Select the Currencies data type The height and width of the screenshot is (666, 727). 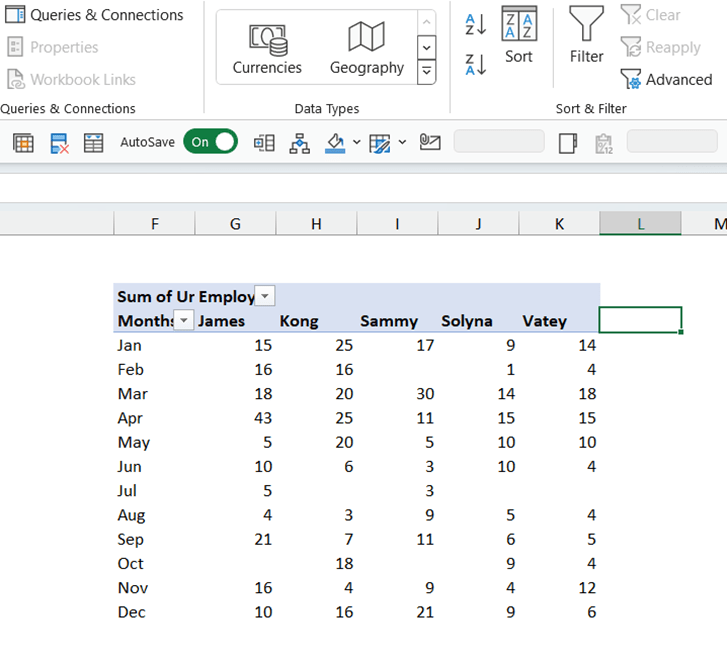coord(267,48)
